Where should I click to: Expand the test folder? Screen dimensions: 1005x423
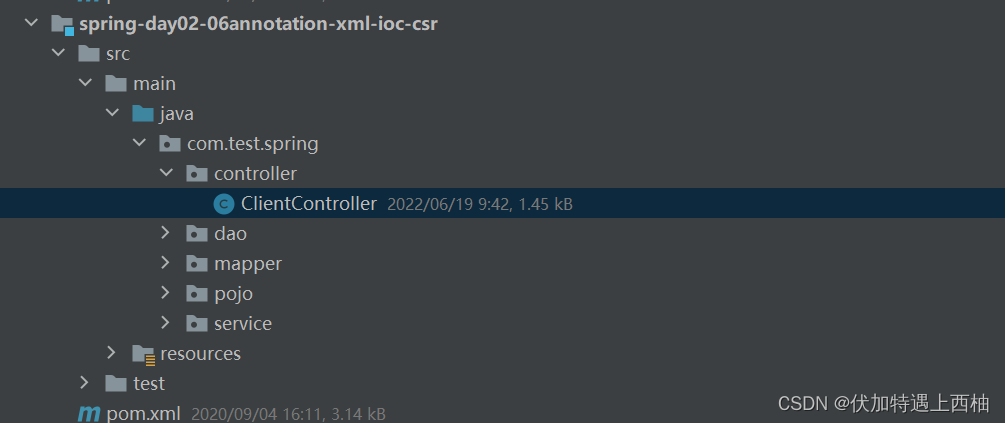point(85,383)
